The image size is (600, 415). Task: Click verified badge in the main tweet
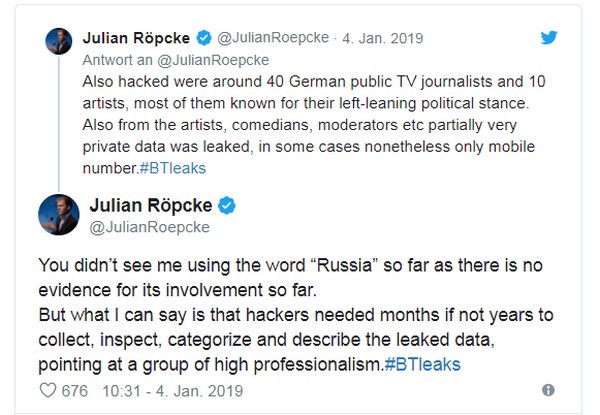(227, 206)
